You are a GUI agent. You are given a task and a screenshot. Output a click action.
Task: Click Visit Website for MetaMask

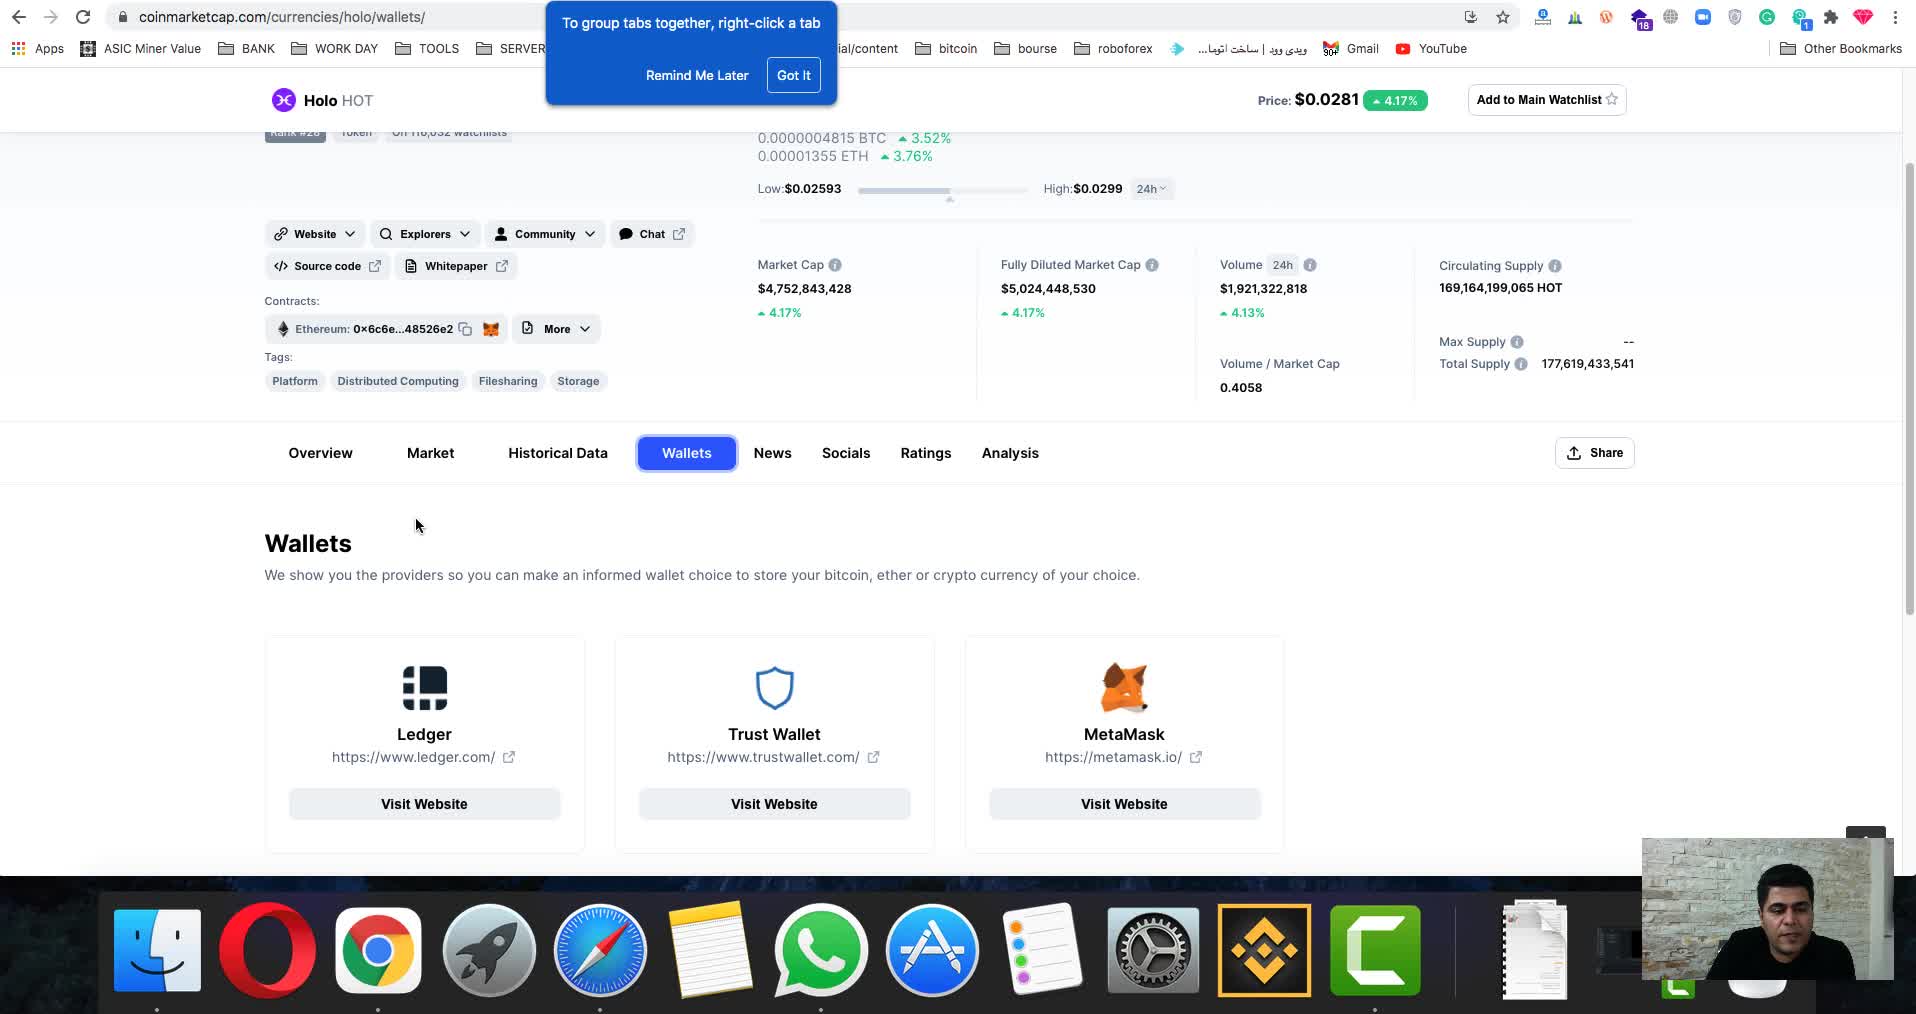1124,804
